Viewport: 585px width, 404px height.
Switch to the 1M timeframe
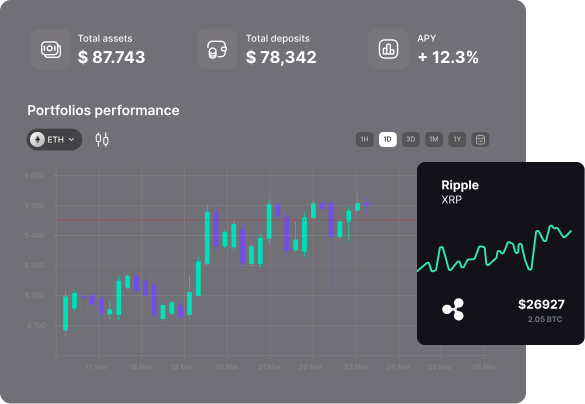[x=434, y=140]
